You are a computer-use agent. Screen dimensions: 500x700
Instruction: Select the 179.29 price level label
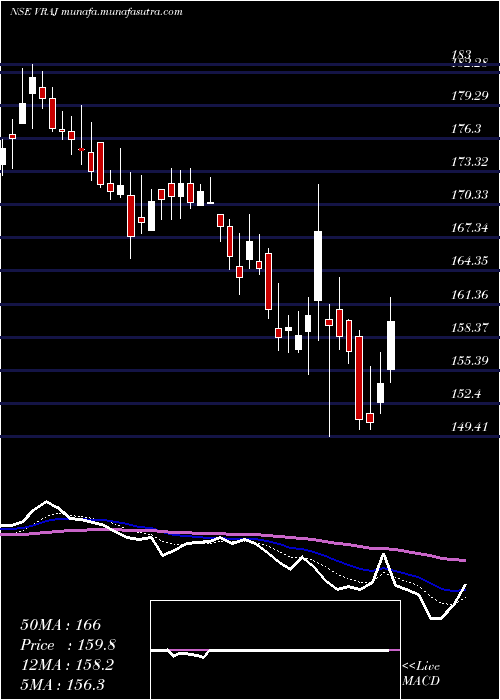pos(470,96)
